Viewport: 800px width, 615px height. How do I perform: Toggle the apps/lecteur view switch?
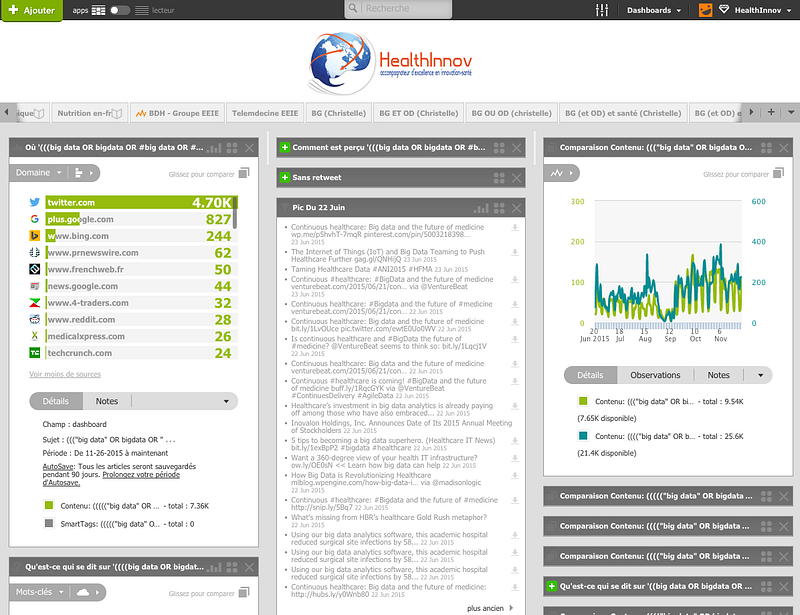pyautogui.click(x=120, y=10)
